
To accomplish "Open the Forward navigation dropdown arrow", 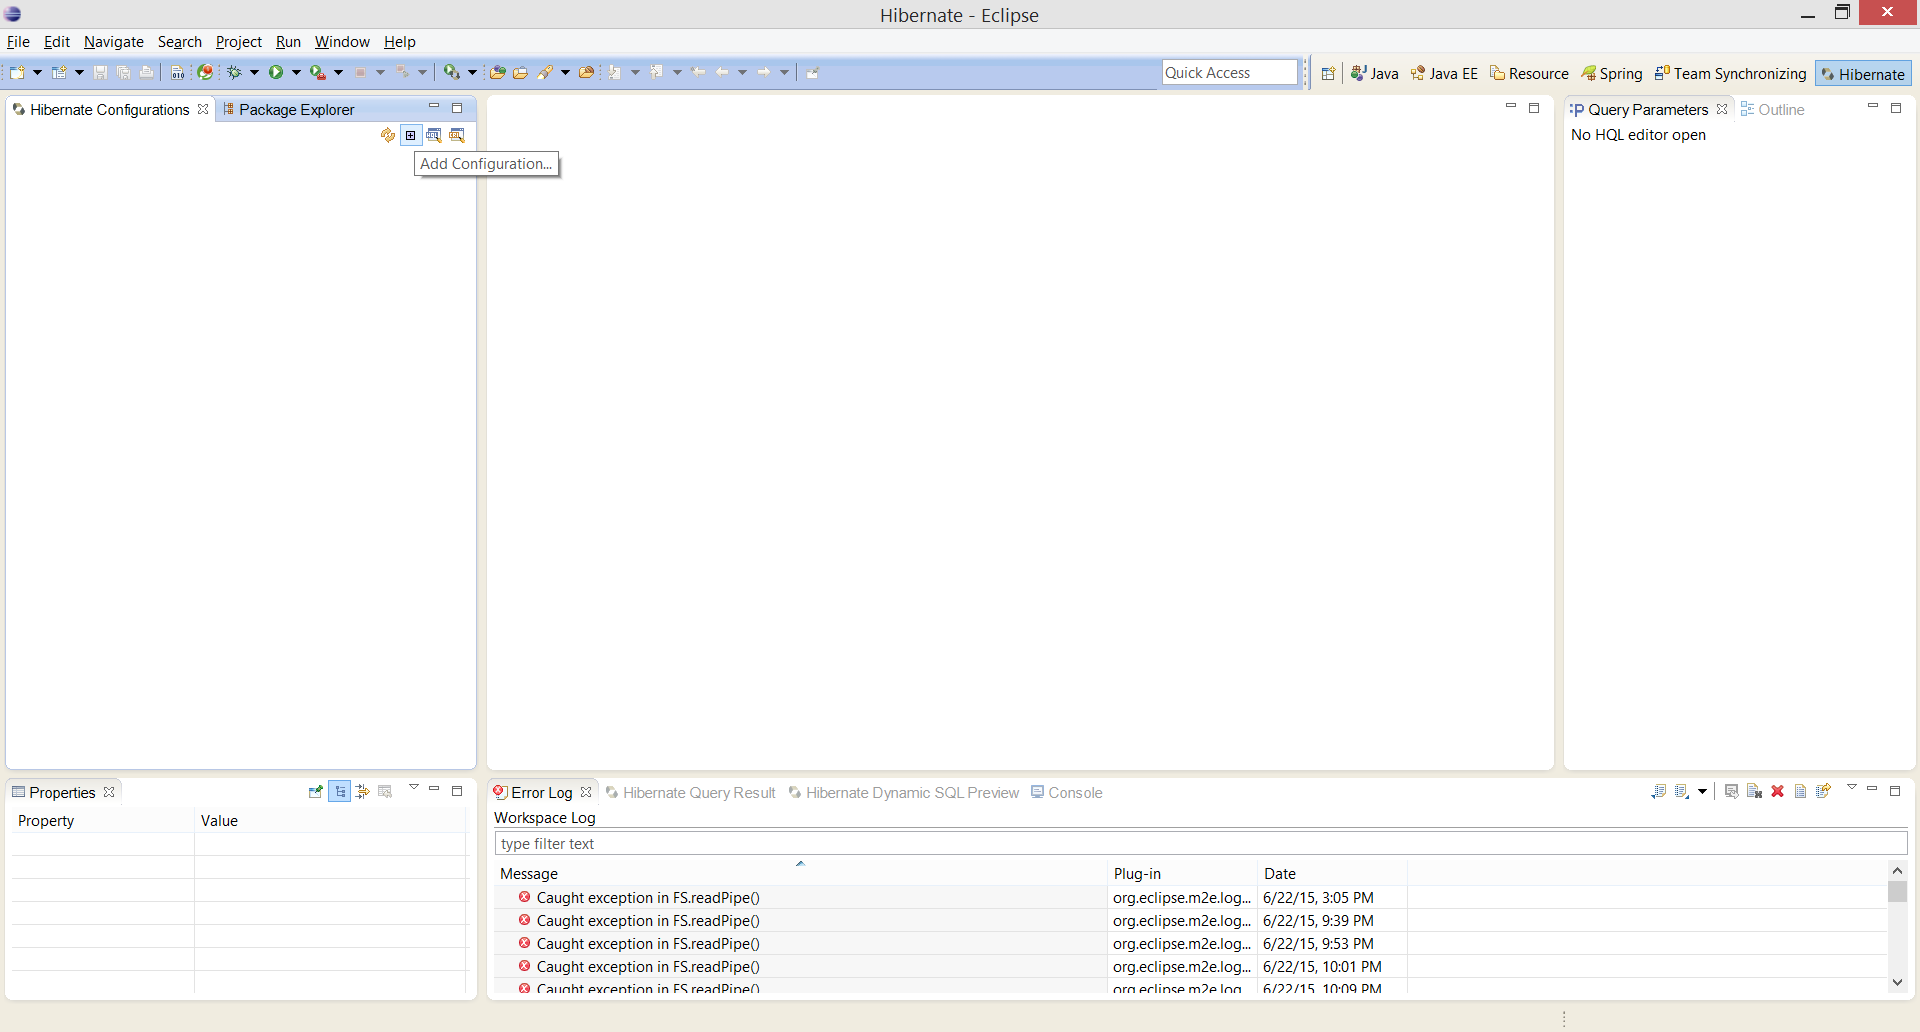I will click(x=784, y=72).
